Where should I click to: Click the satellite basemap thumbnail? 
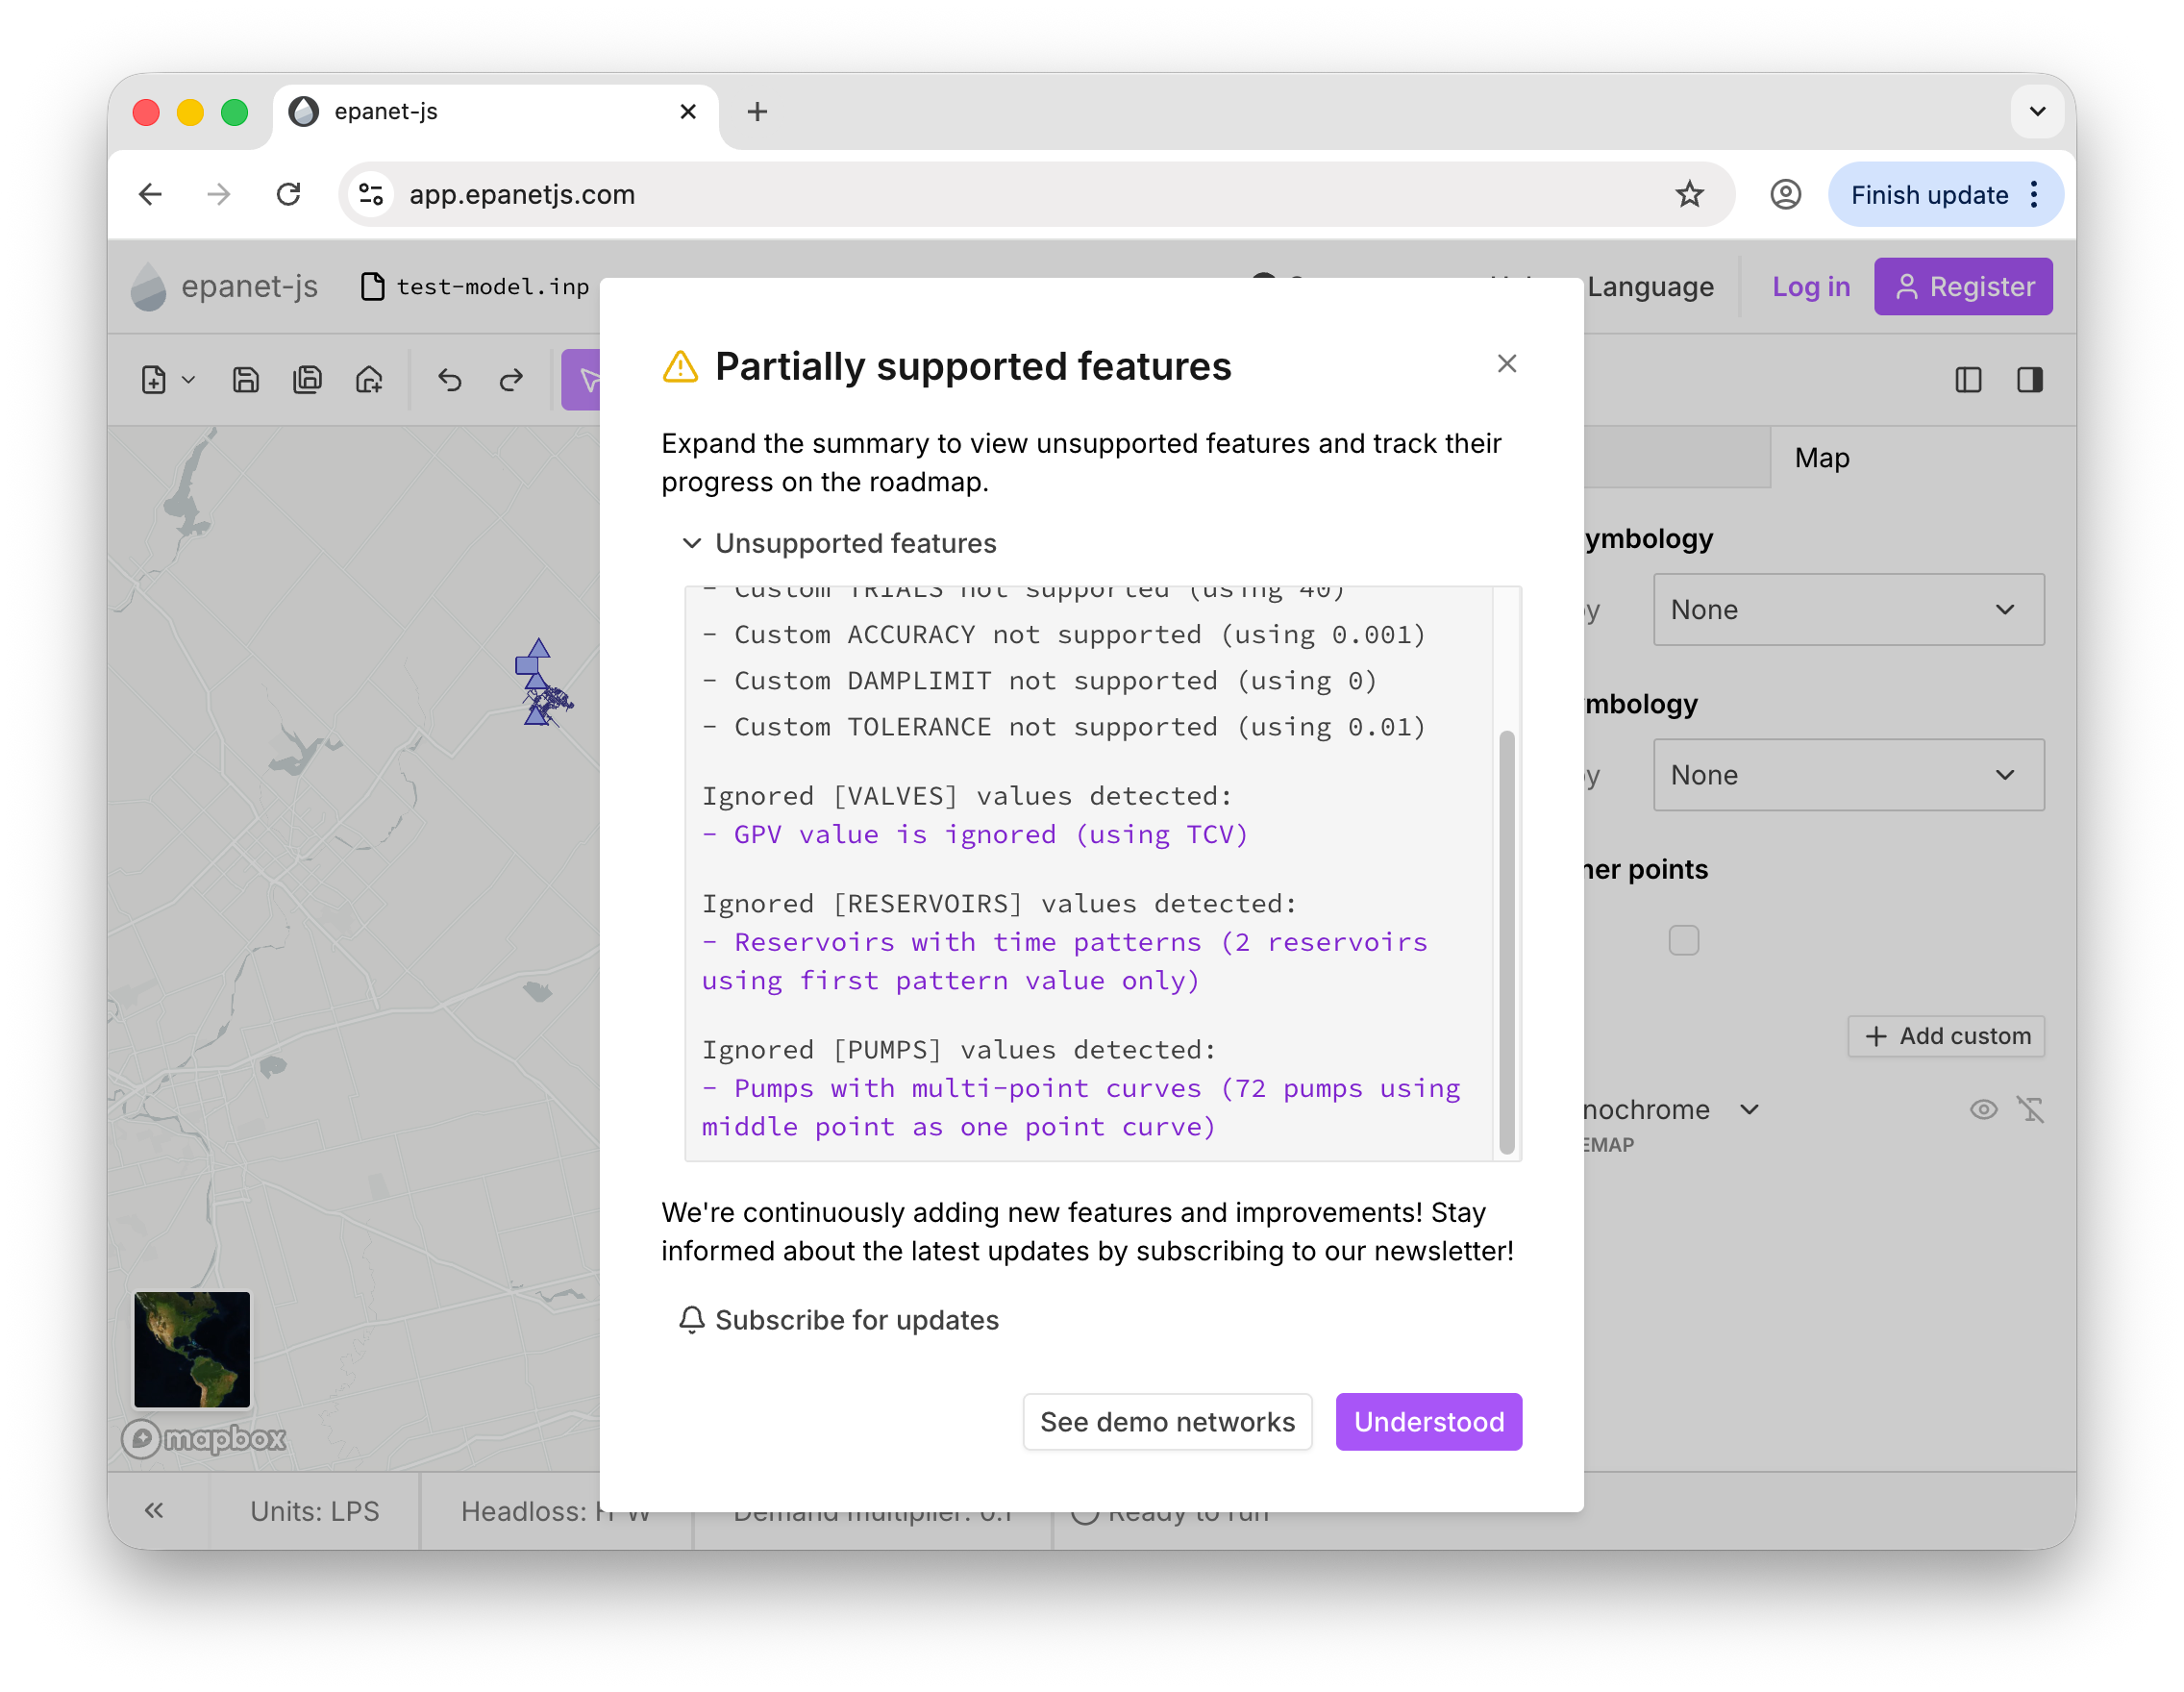point(191,1350)
